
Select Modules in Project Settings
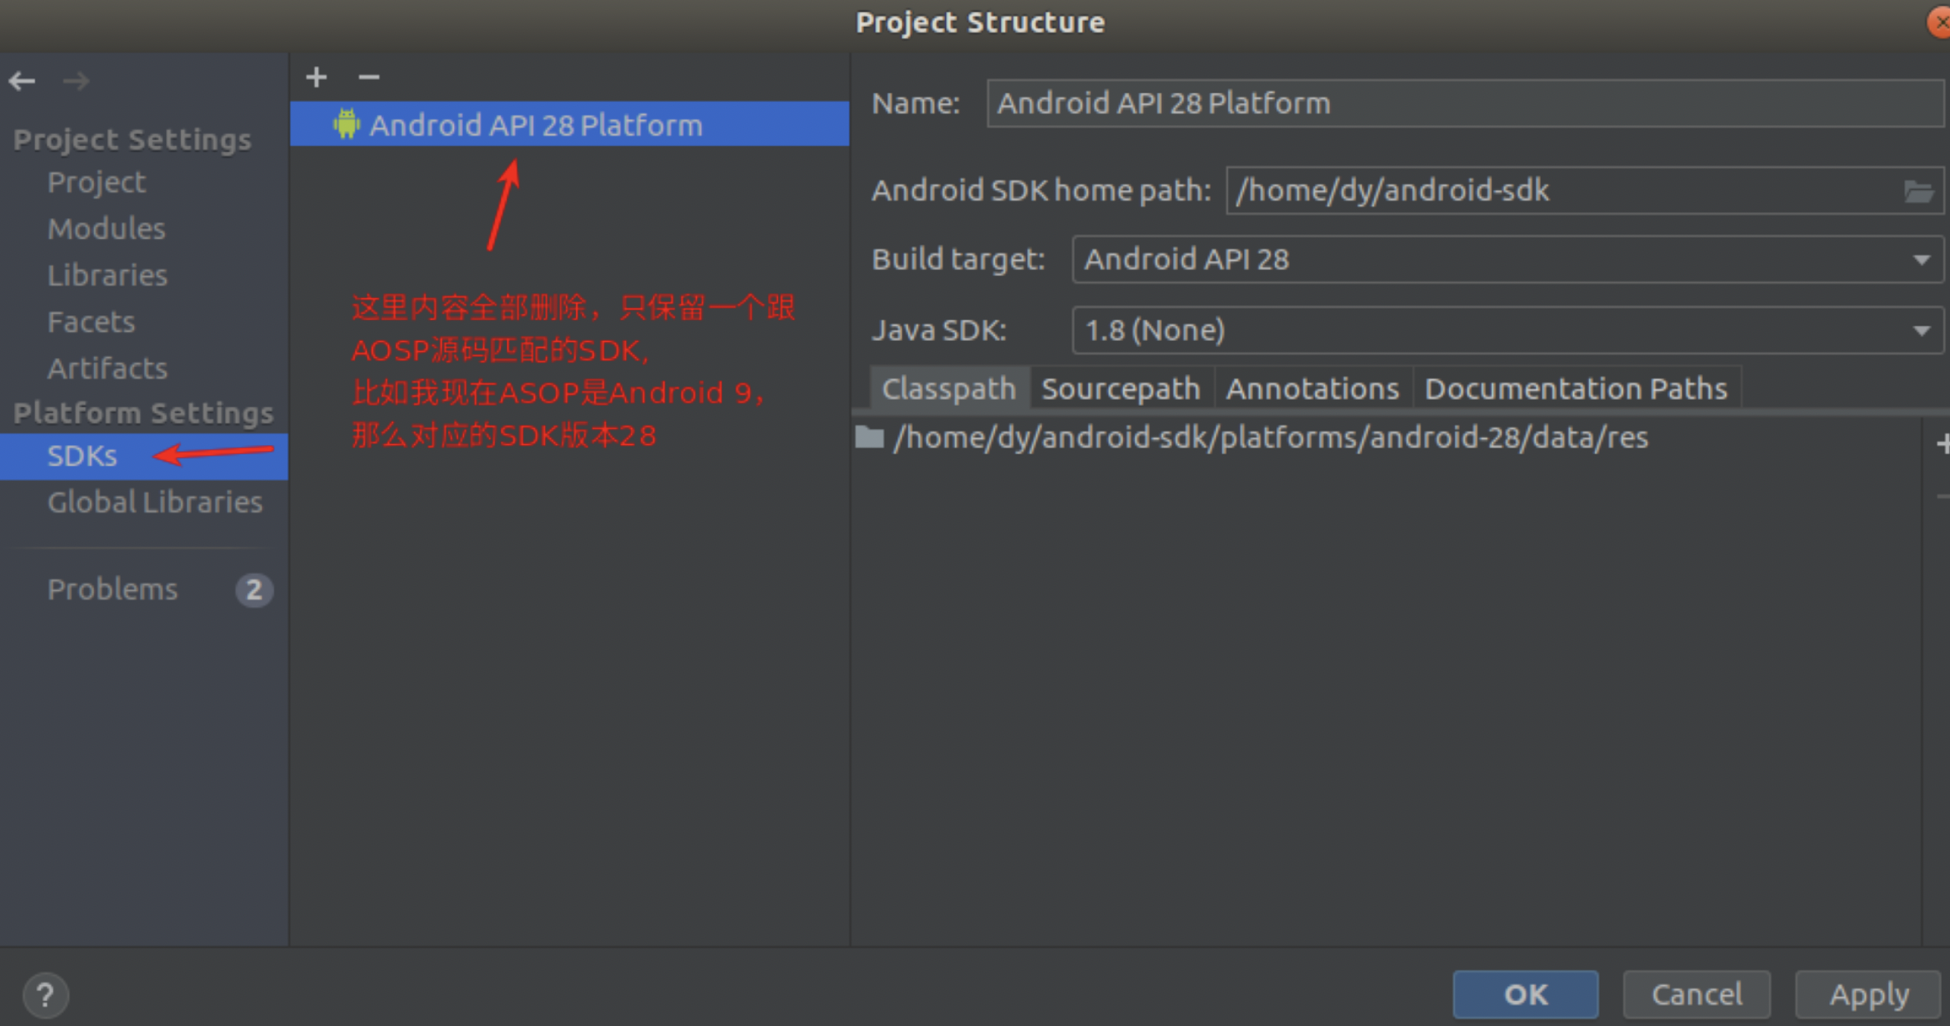(x=106, y=229)
